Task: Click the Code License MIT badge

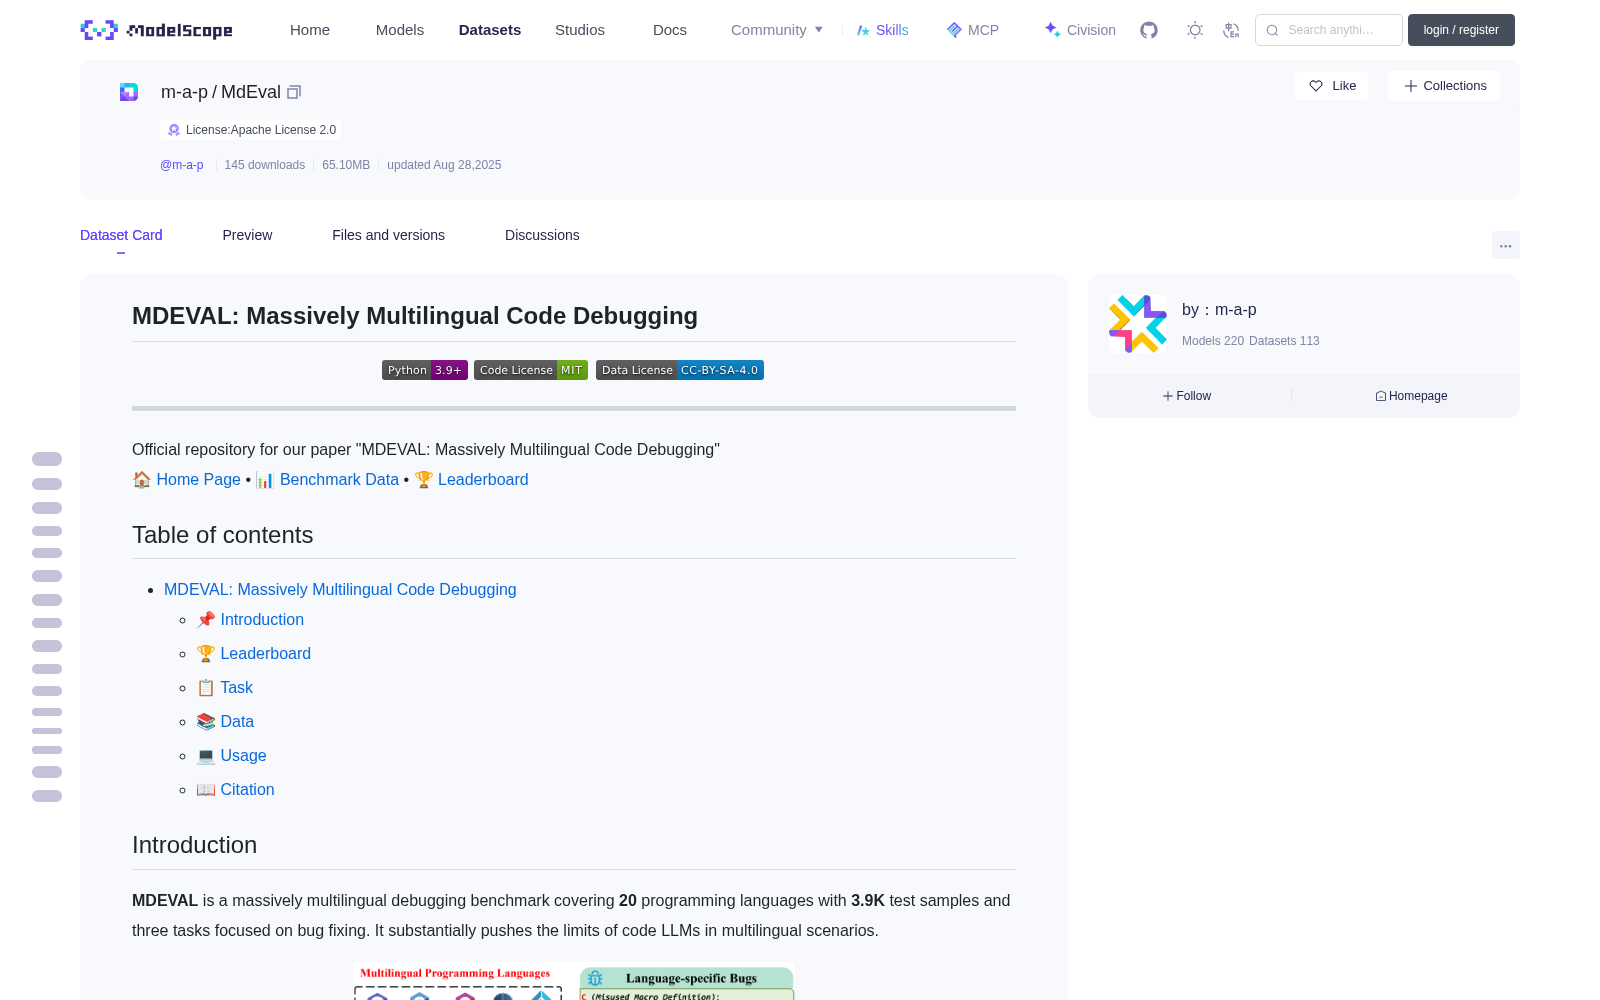Action: pyautogui.click(x=531, y=370)
